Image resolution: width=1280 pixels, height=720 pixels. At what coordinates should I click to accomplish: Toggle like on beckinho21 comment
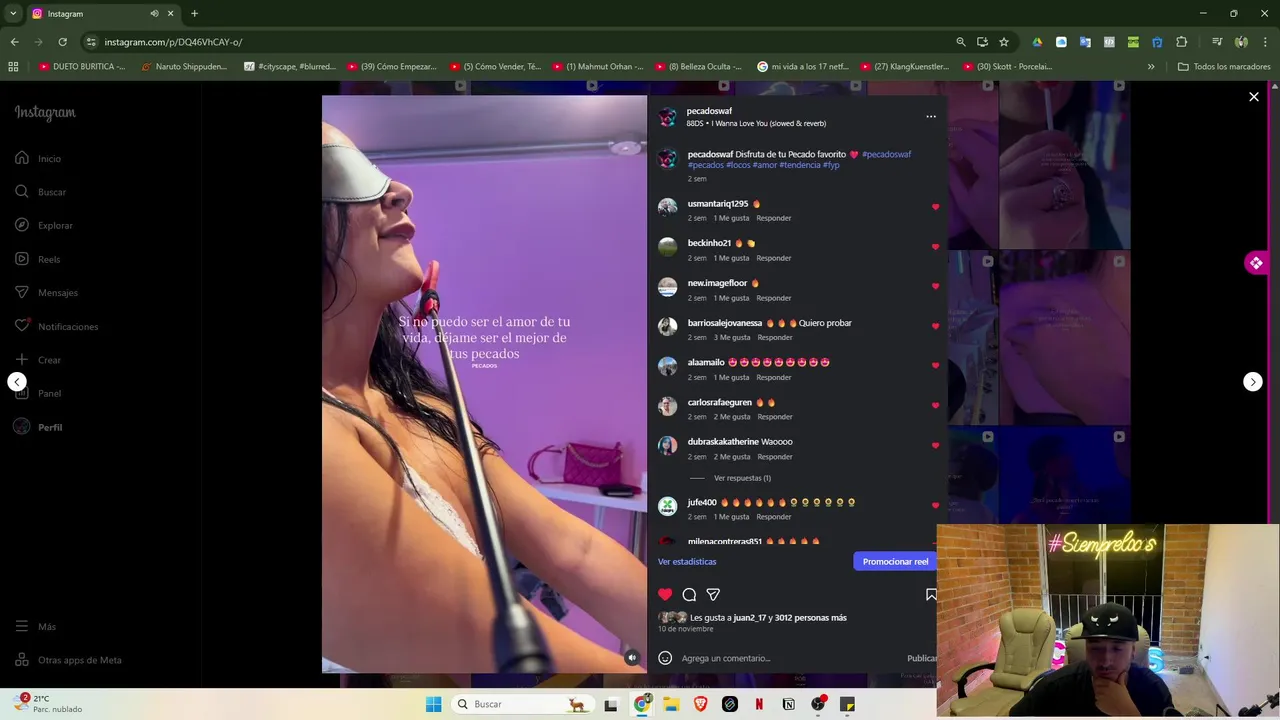[x=935, y=246]
